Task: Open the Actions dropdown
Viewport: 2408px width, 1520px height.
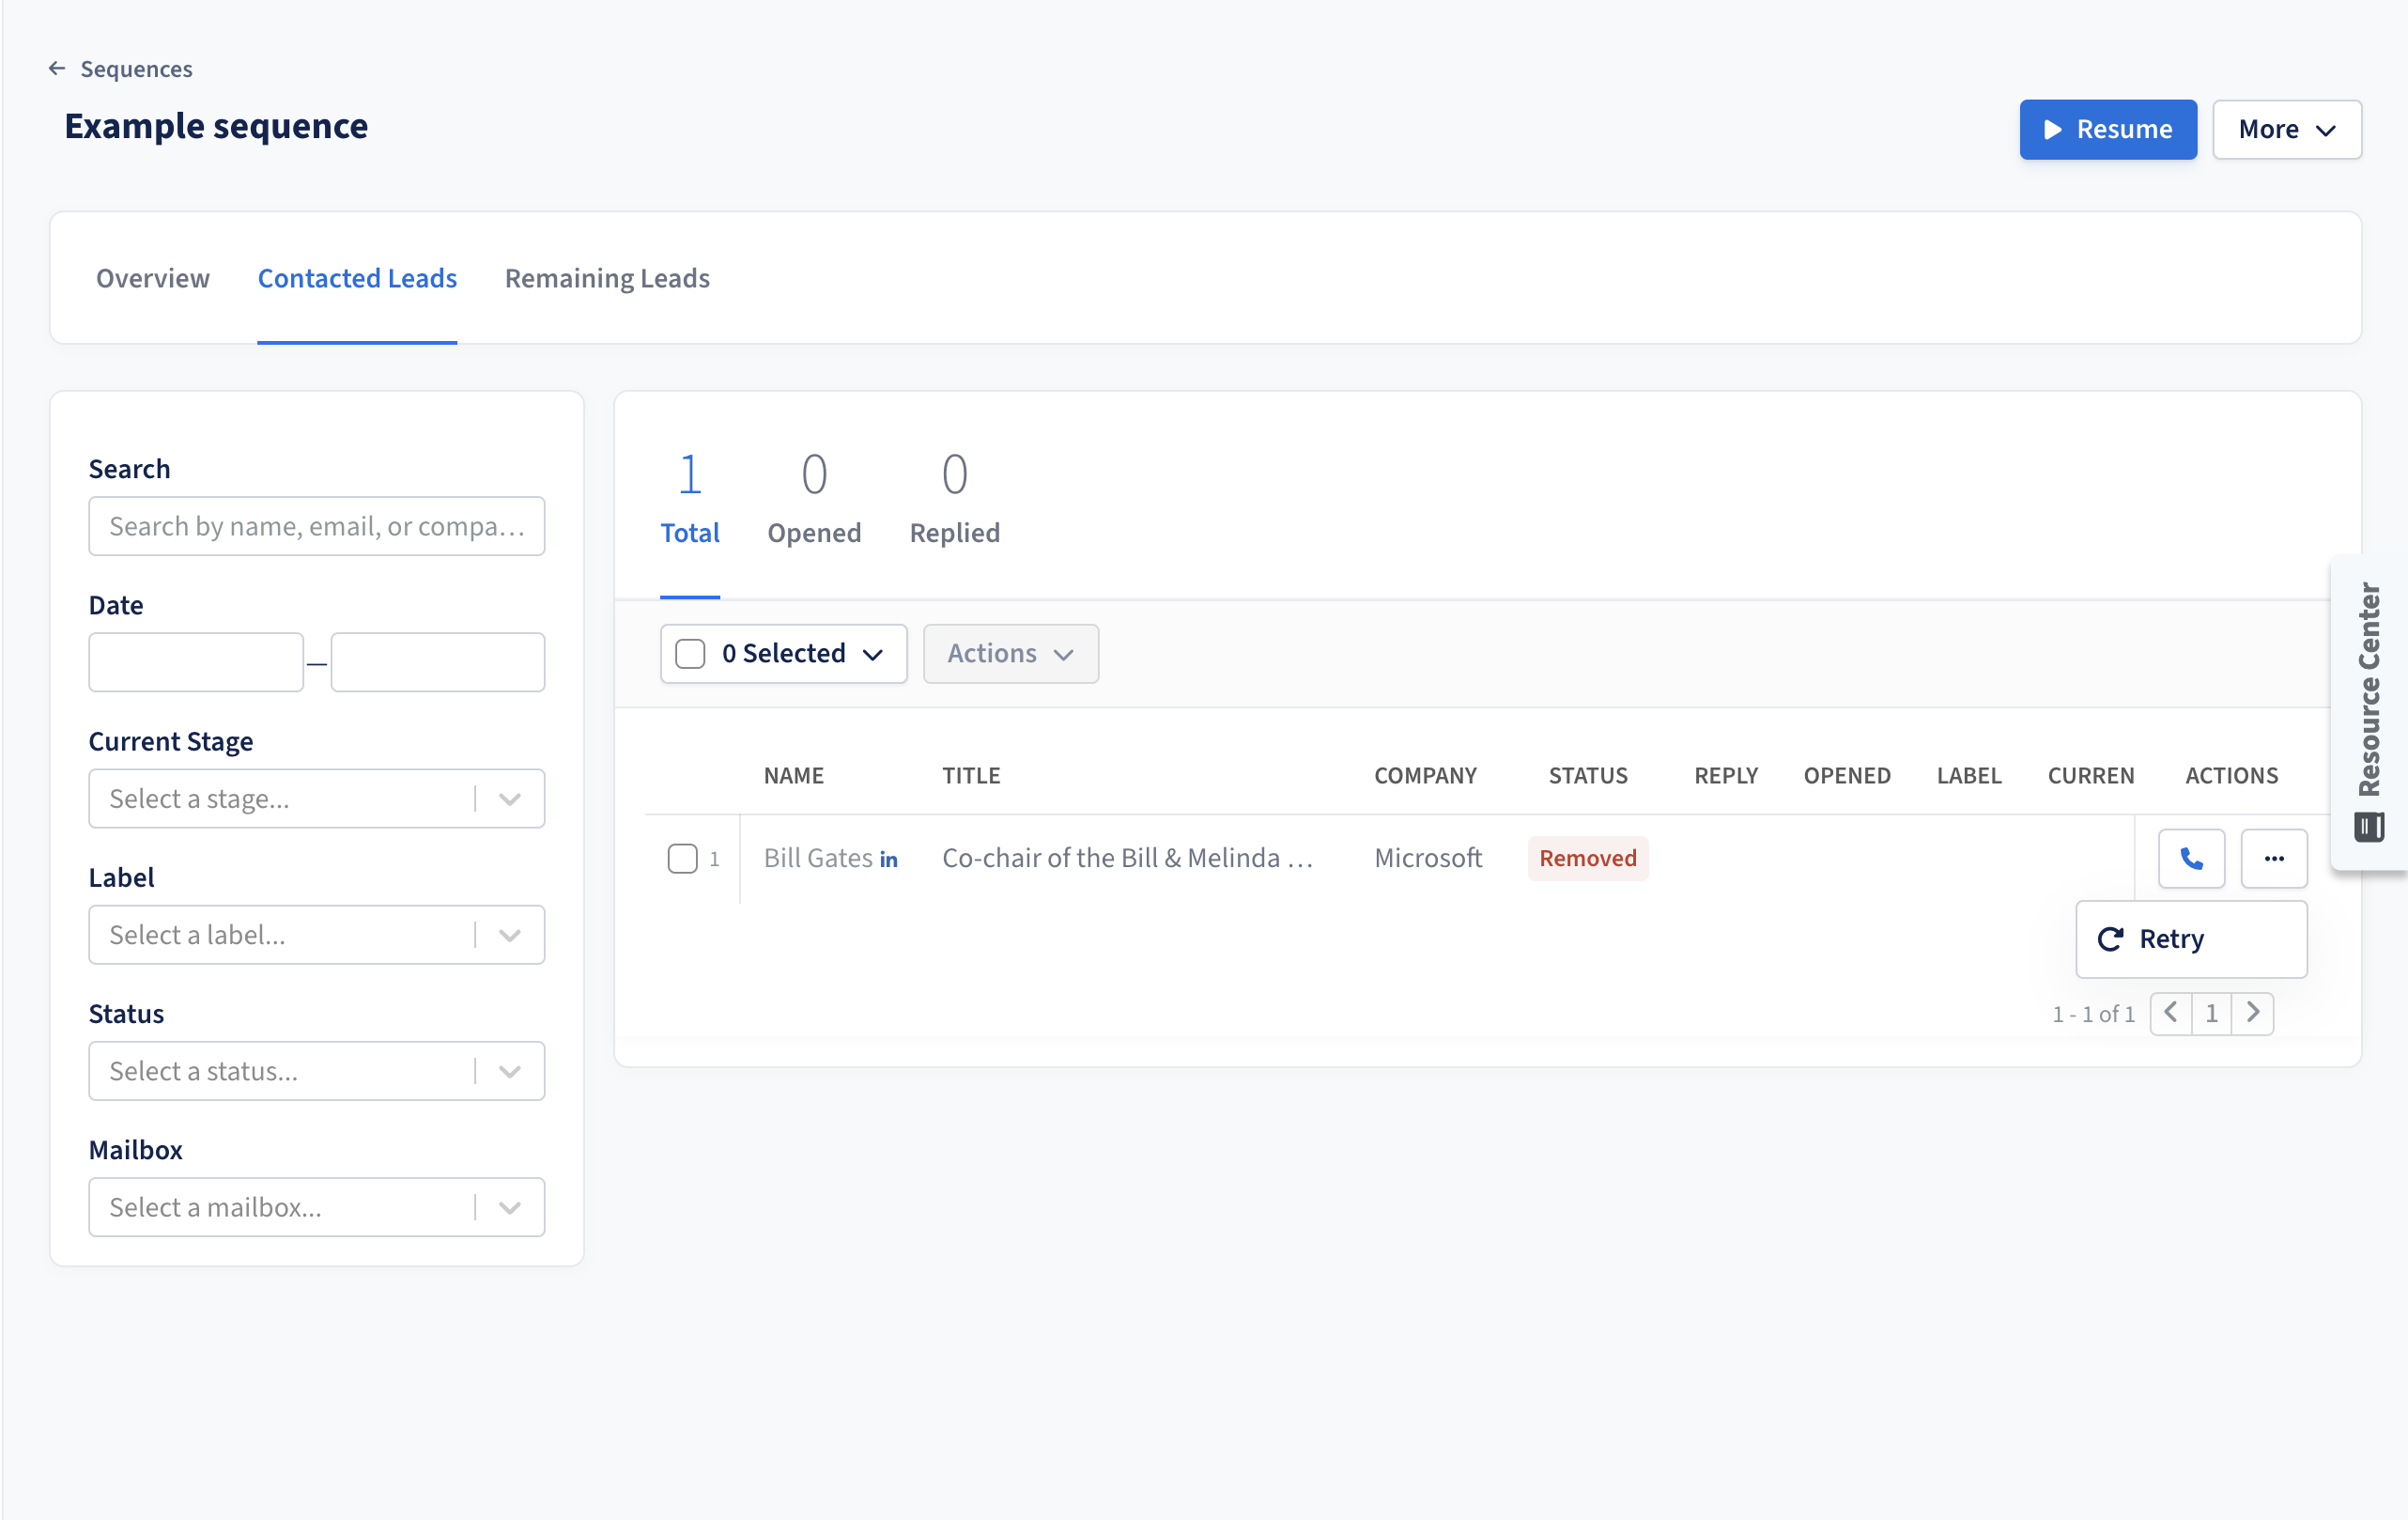Action: (x=1011, y=653)
